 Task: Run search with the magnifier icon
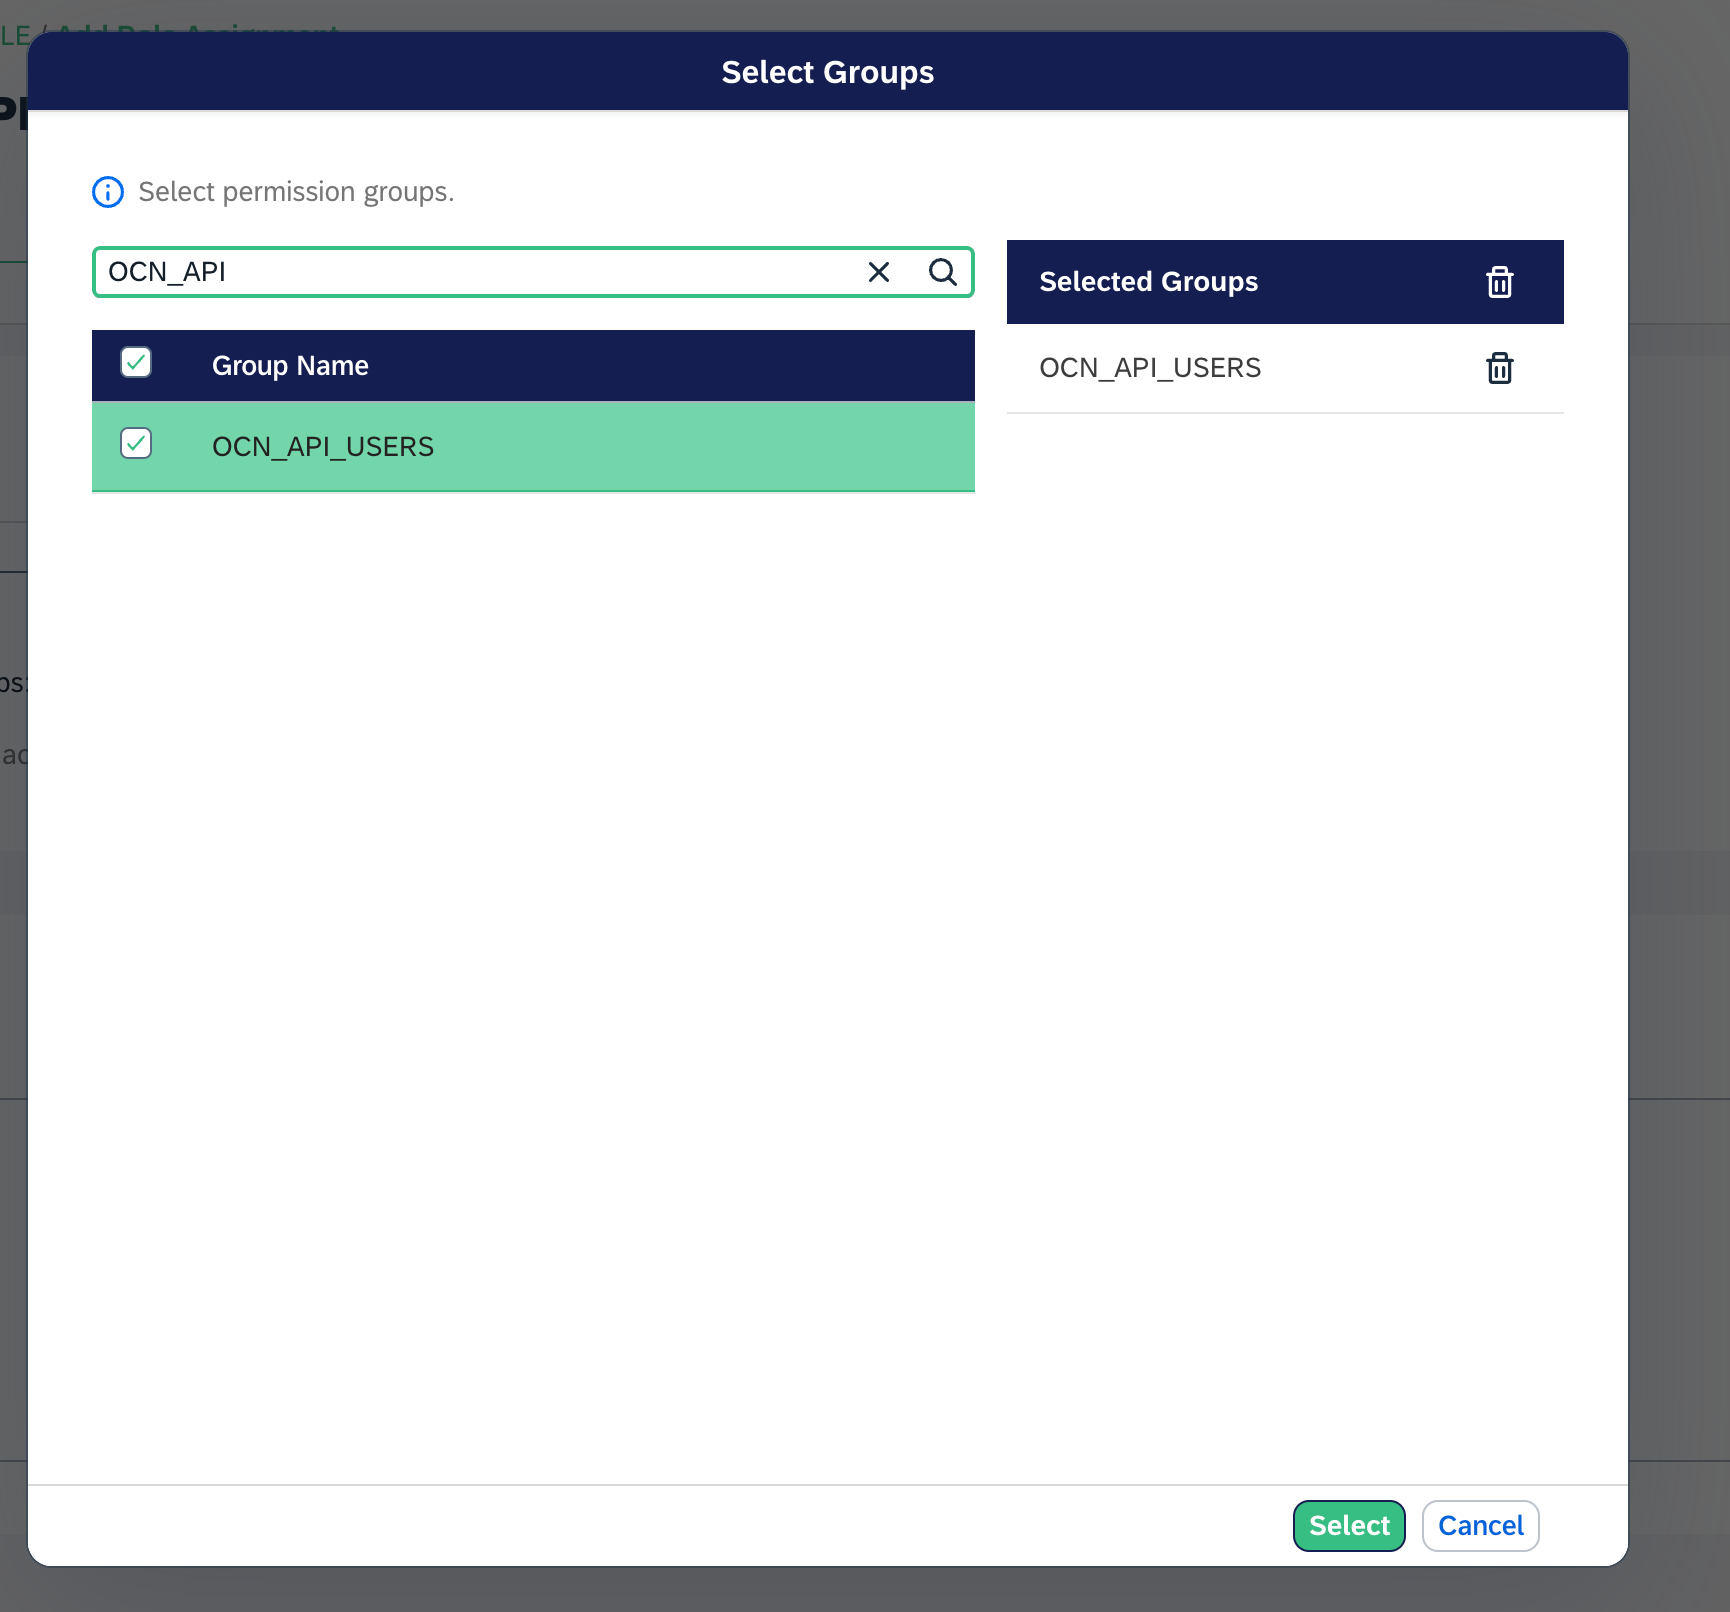[942, 272]
